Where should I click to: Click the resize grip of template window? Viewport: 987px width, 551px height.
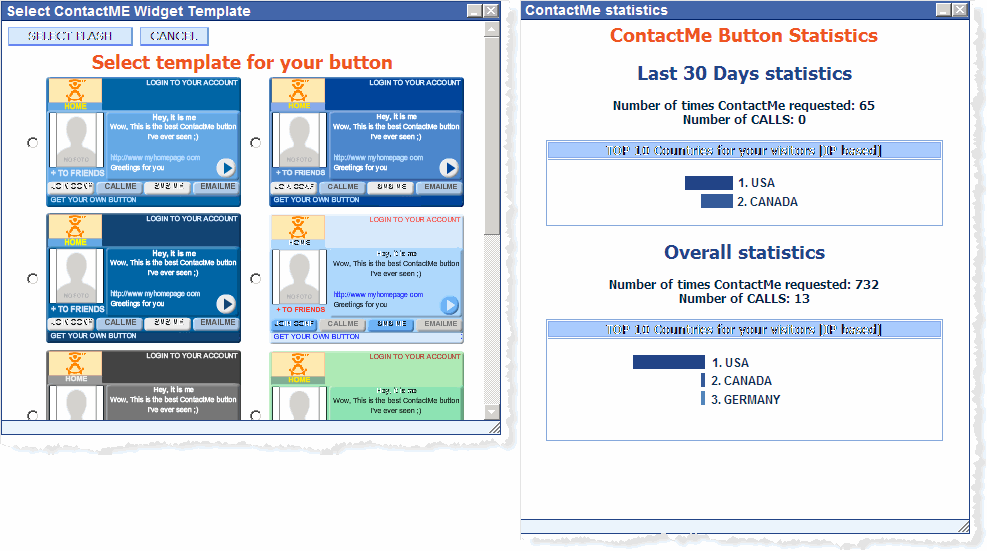[495, 428]
